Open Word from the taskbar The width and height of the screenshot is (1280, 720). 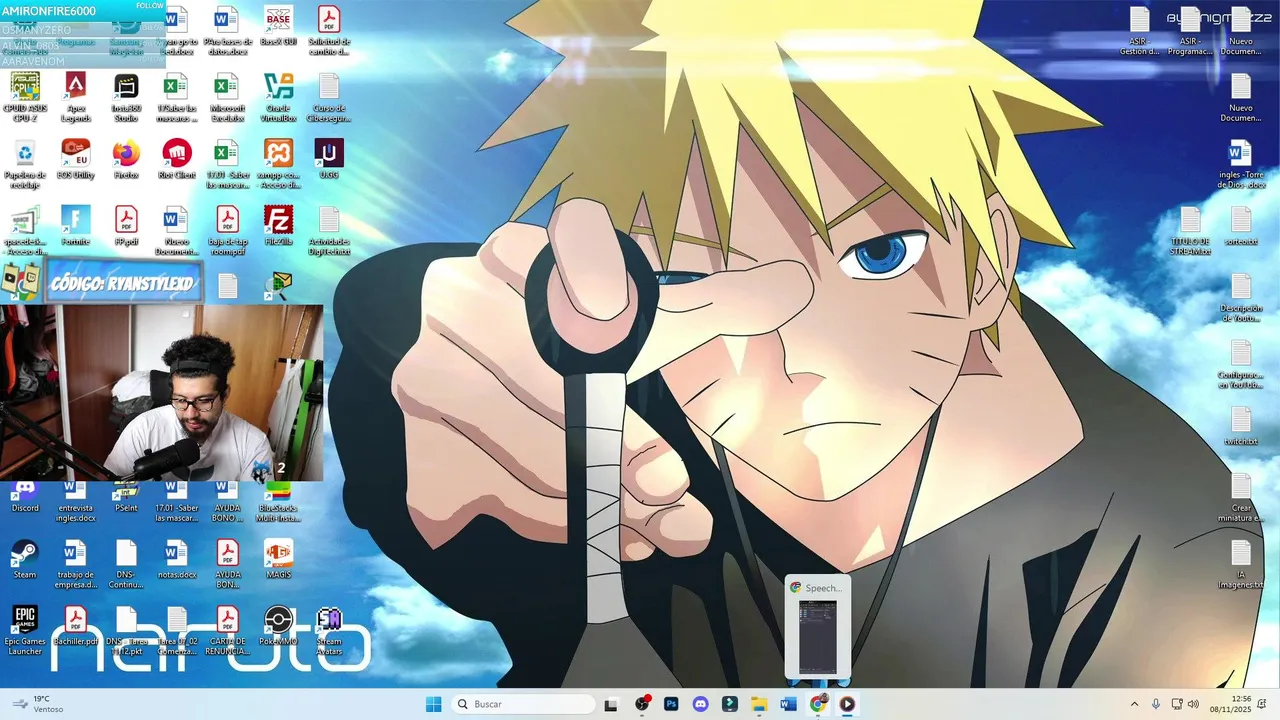[788, 704]
